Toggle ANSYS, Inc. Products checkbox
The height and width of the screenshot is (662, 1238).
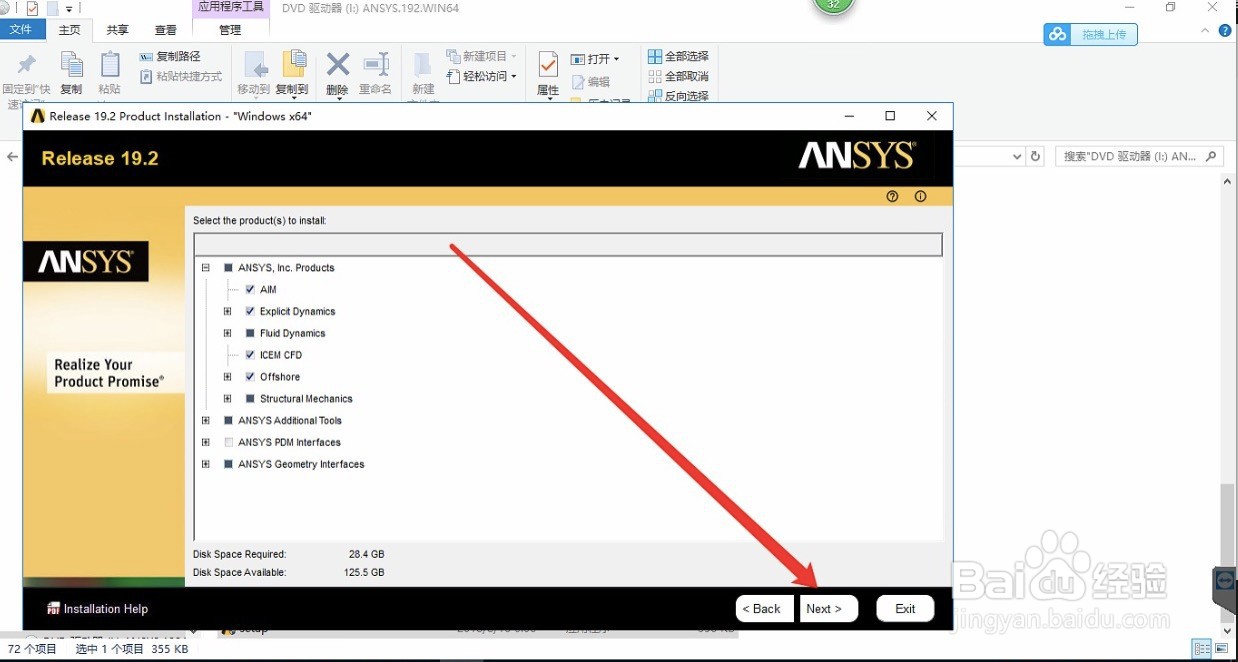click(x=228, y=268)
